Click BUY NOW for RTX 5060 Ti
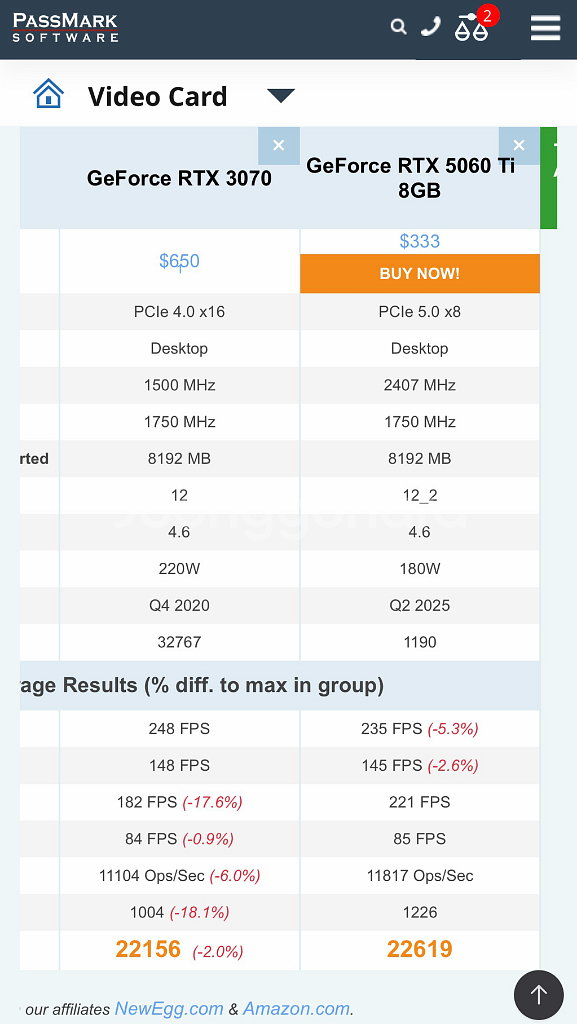The width and height of the screenshot is (577, 1024). pos(419,274)
